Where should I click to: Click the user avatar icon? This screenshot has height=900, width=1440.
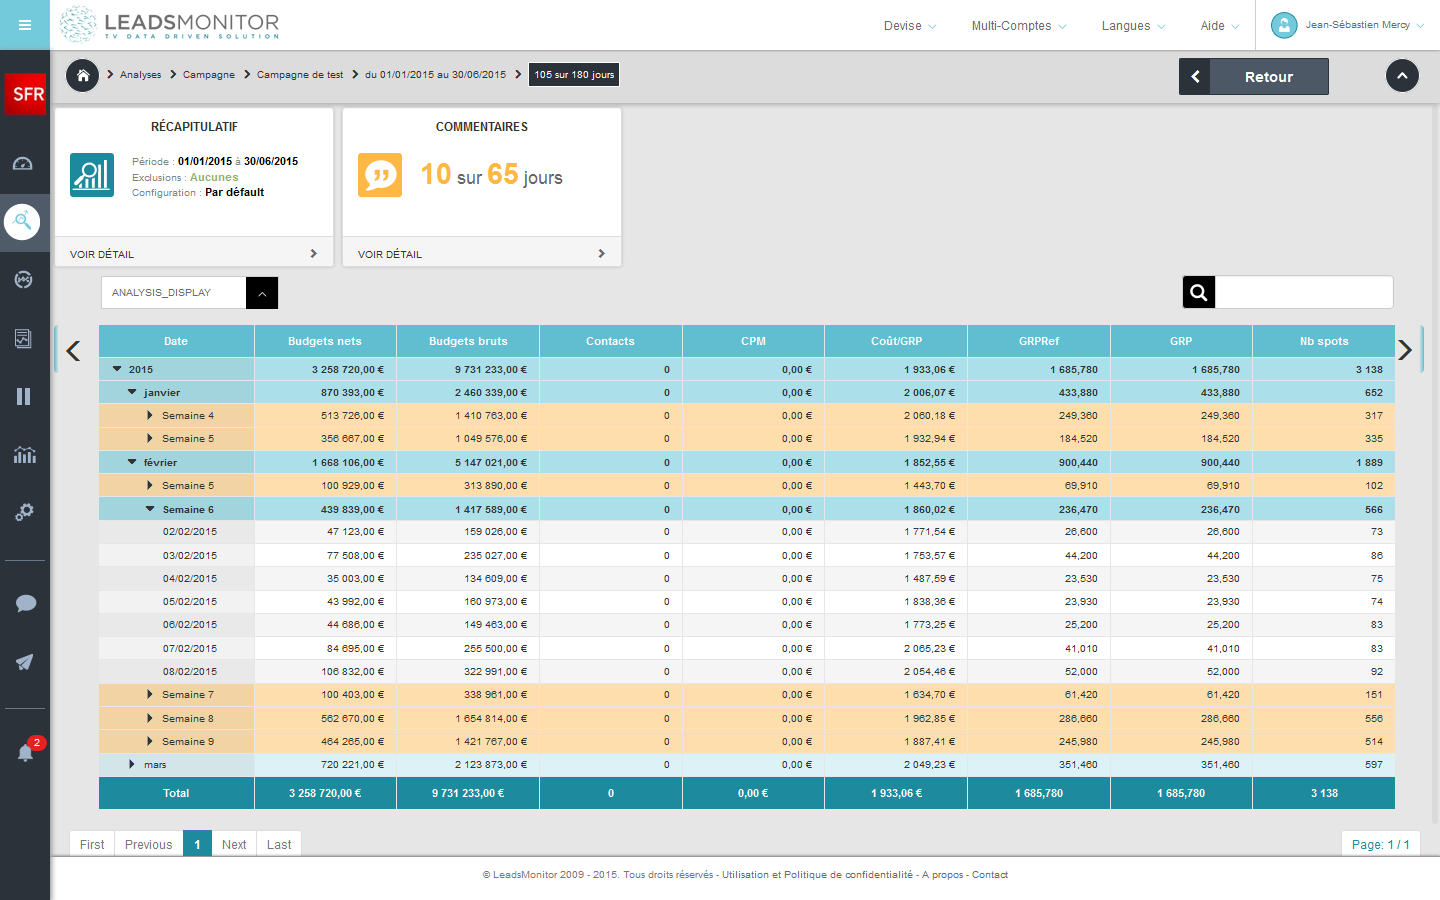pos(1284,25)
